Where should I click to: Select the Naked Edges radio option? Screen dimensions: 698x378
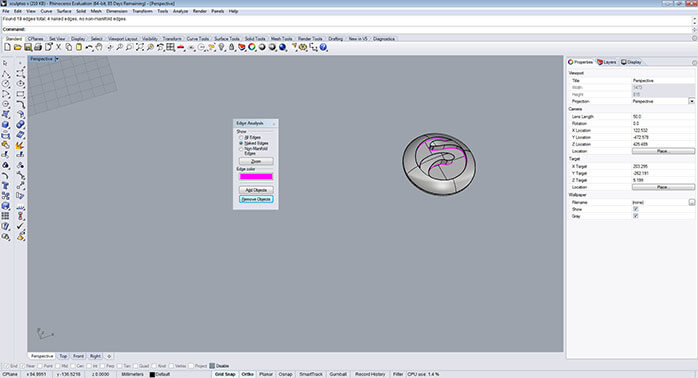(241, 143)
